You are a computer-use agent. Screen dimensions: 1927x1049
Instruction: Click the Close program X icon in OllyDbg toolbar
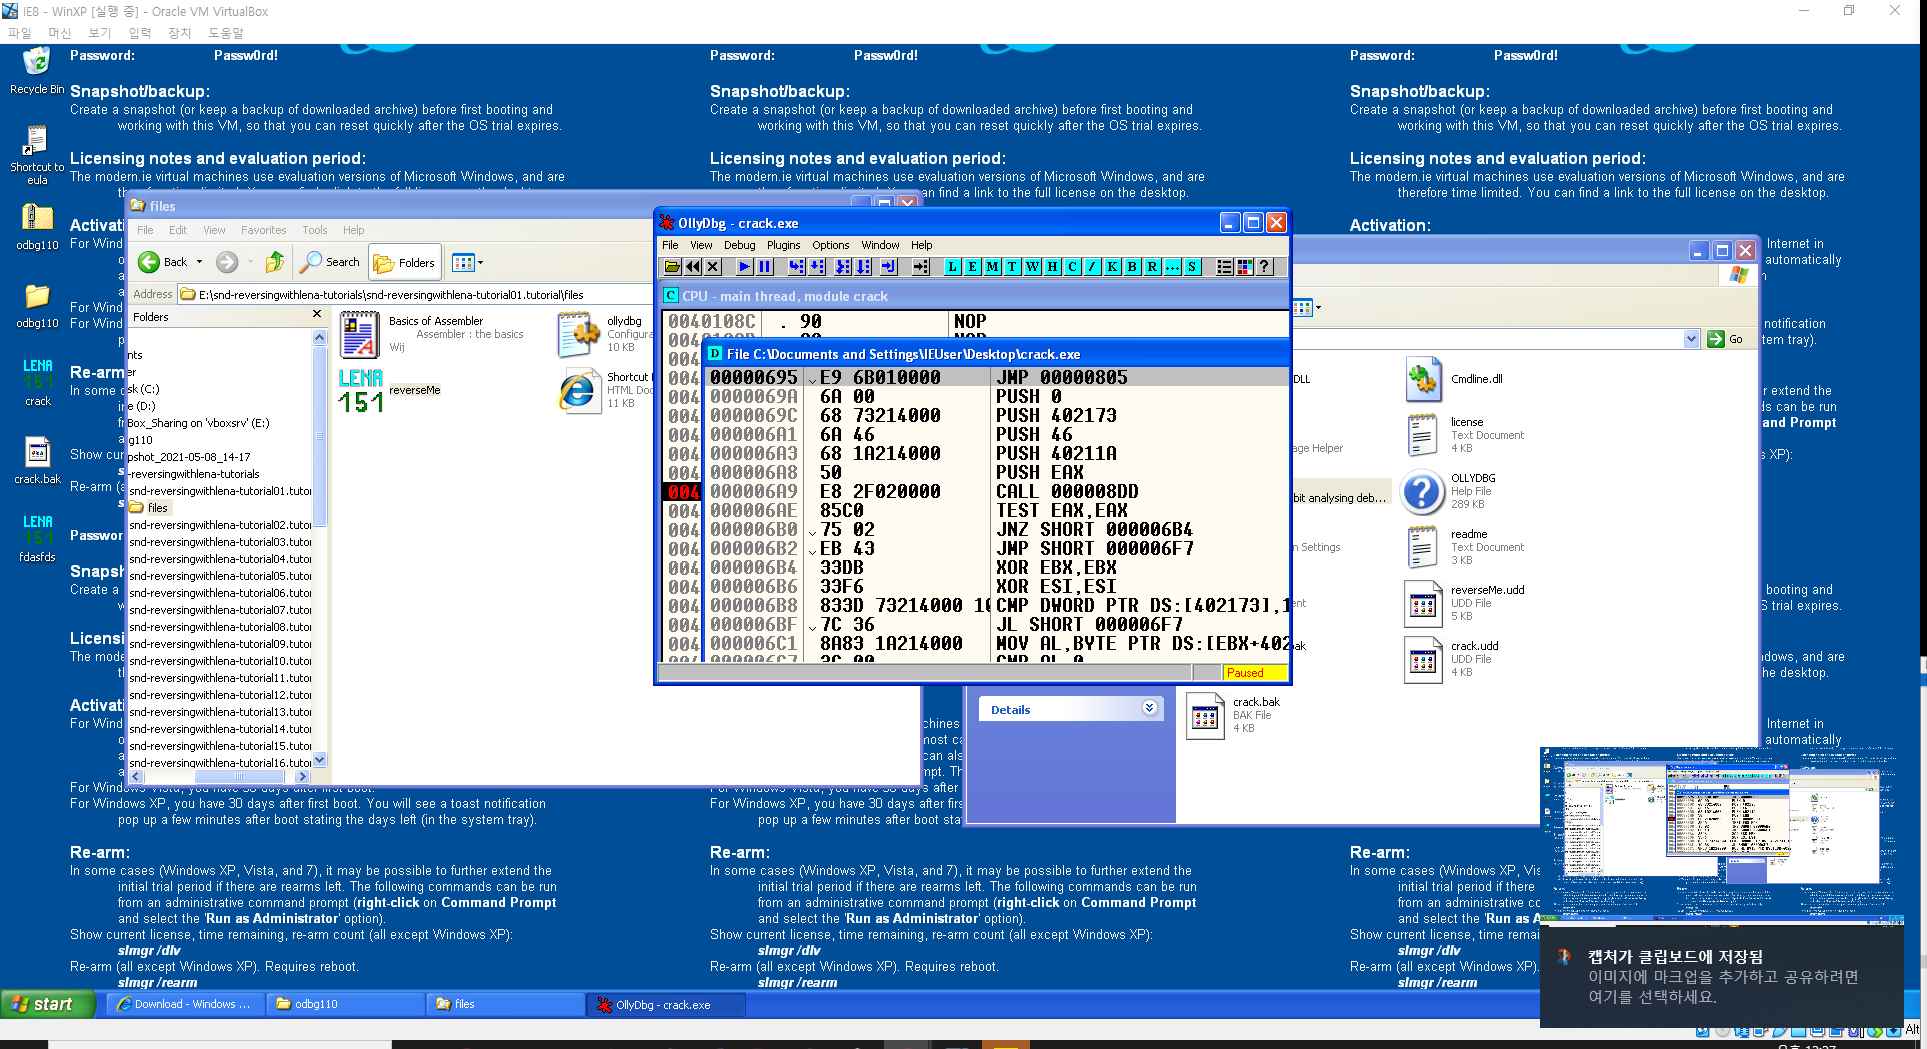coord(712,266)
